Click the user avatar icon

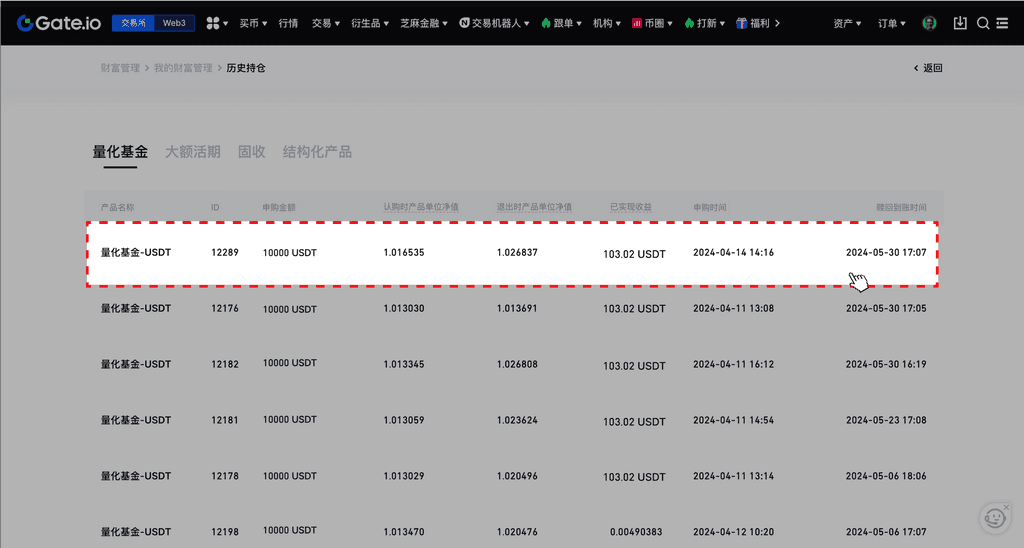(930, 23)
